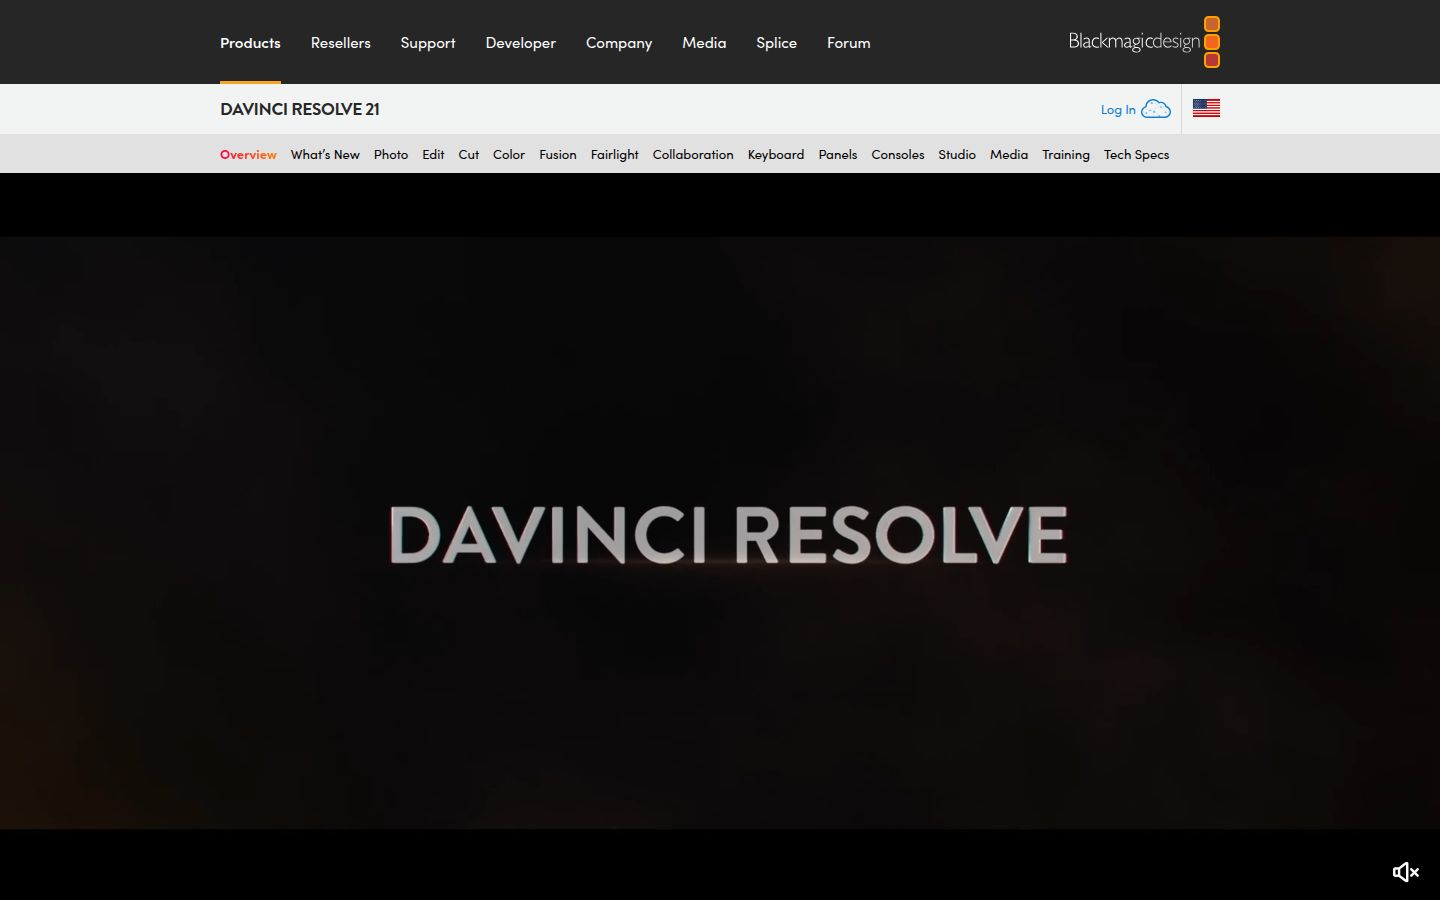Open the Photo tab
The height and width of the screenshot is (900, 1440).
[x=391, y=155]
